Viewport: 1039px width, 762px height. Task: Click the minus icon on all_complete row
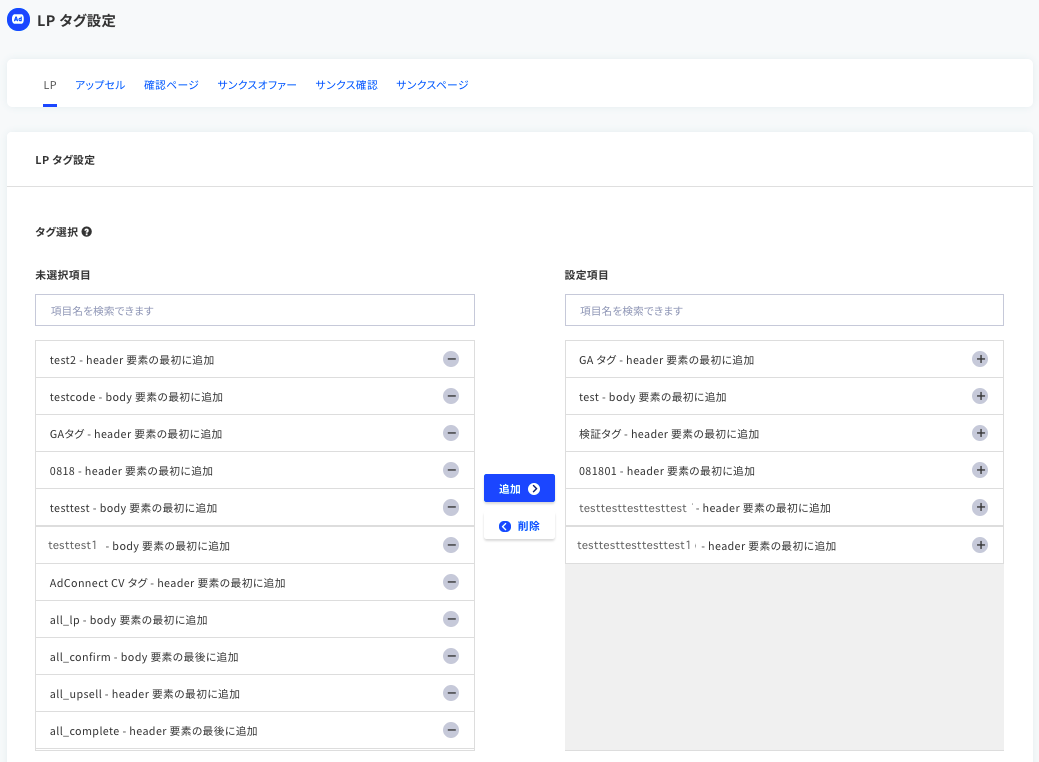[x=451, y=731]
